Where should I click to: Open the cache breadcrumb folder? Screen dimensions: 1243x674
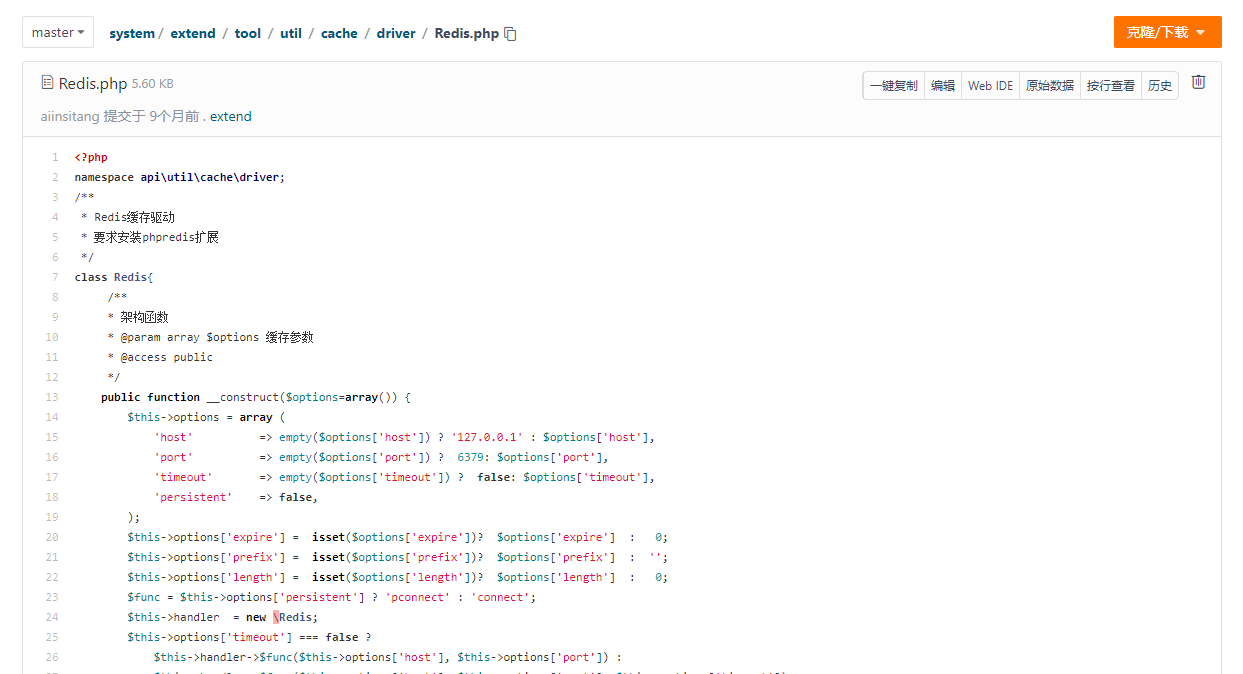(339, 33)
